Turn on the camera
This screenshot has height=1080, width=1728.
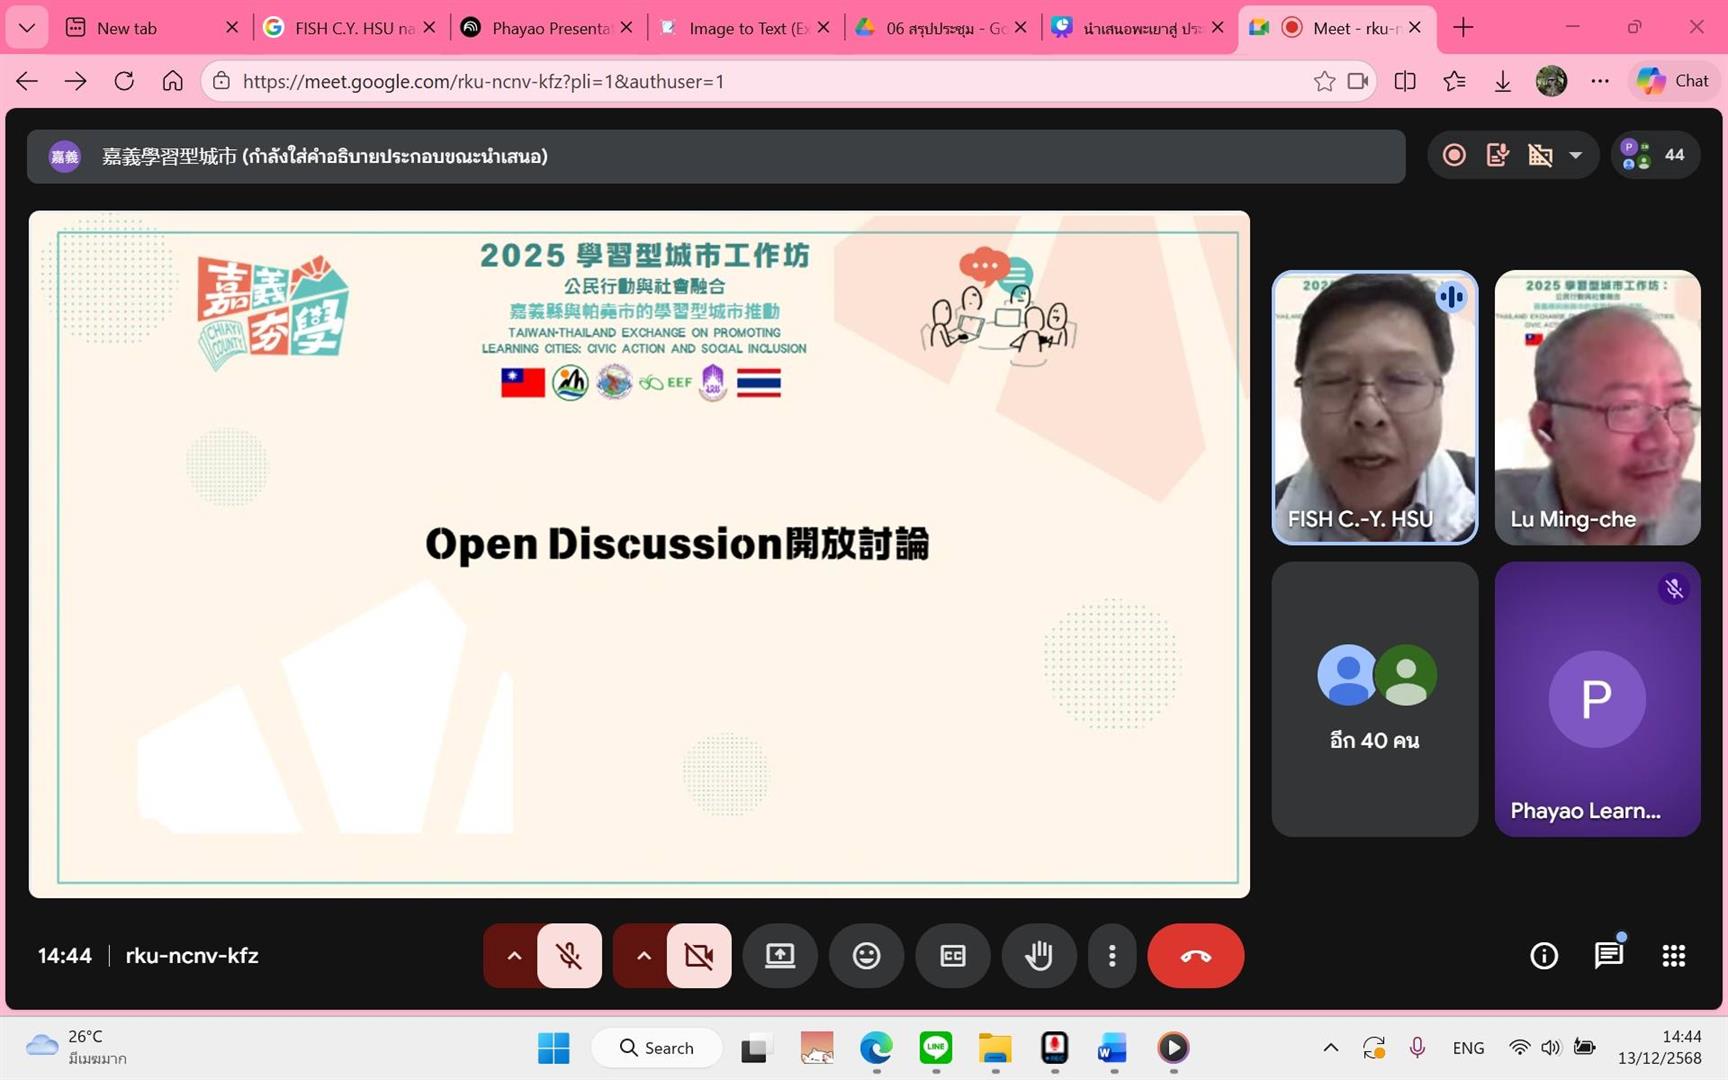(699, 956)
